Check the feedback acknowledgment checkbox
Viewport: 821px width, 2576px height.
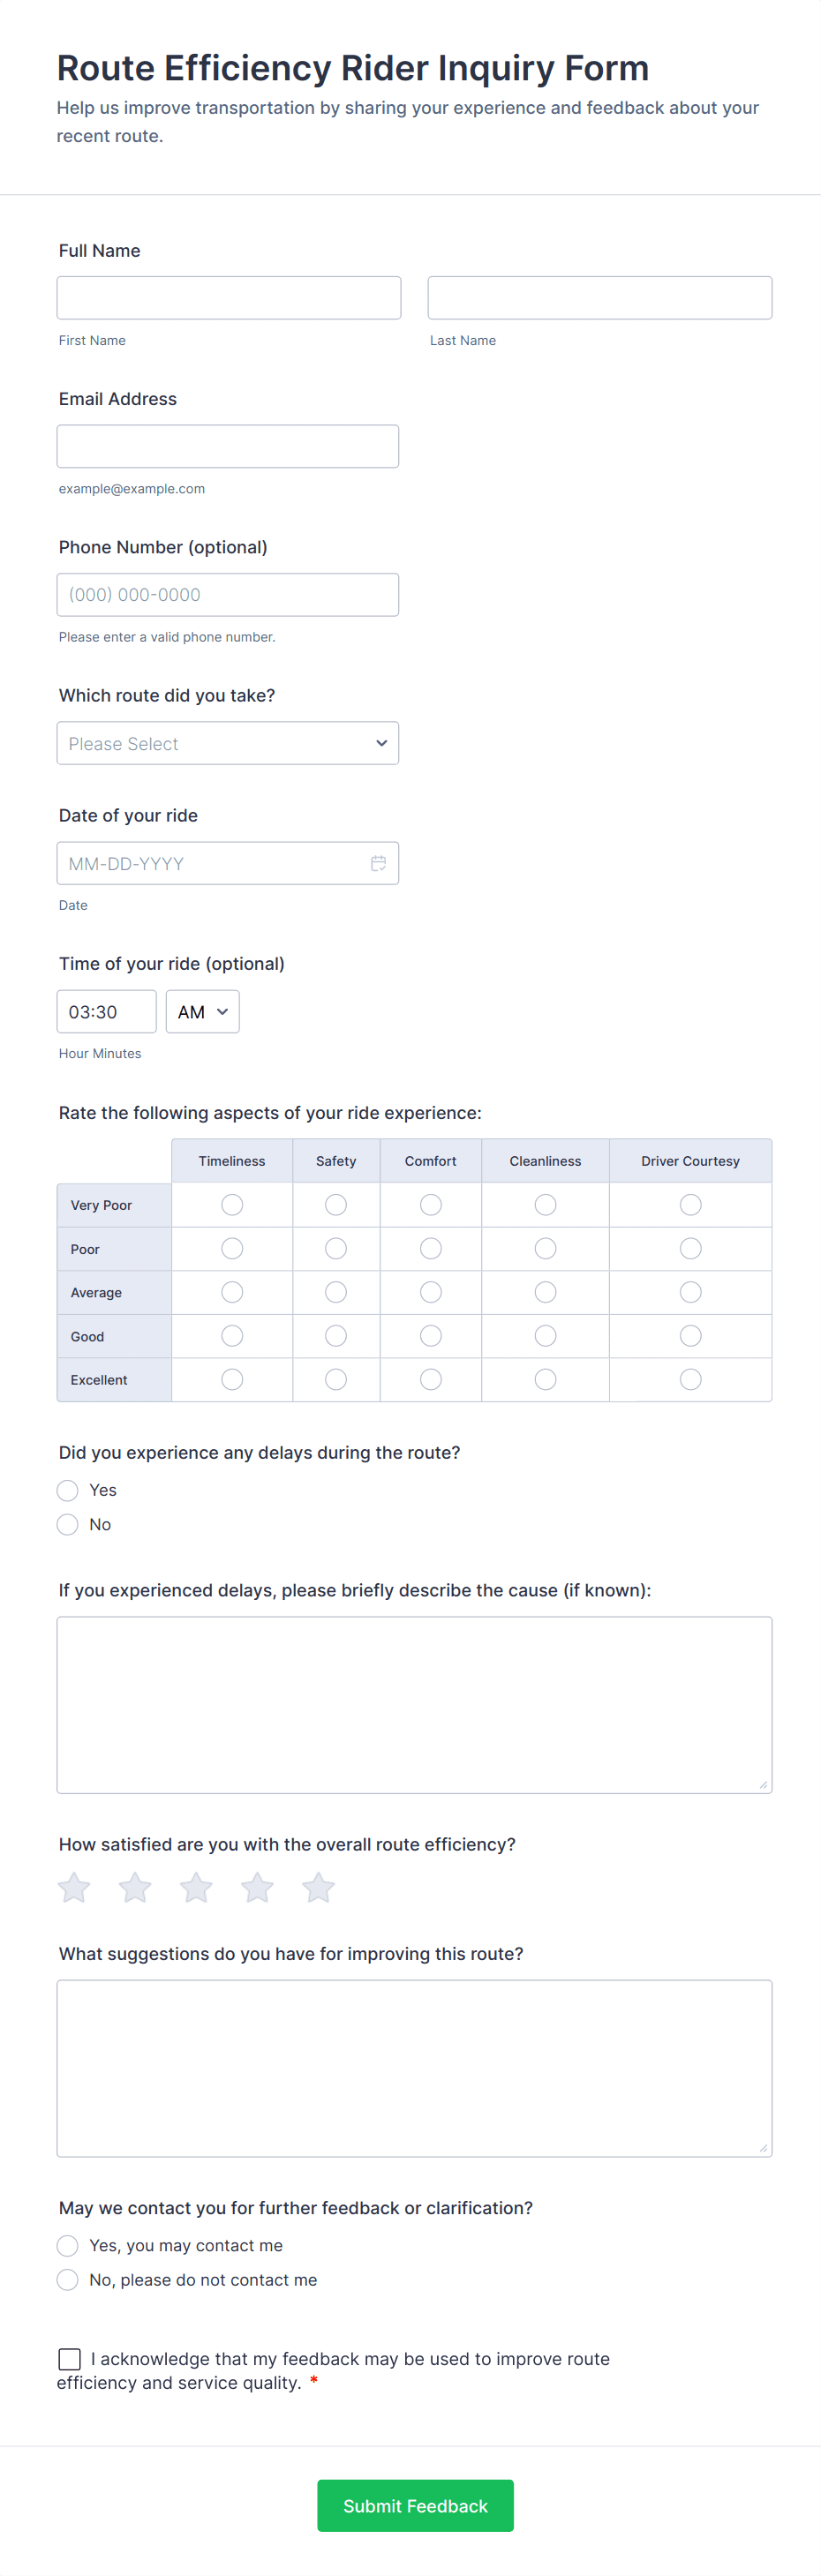click(70, 2359)
